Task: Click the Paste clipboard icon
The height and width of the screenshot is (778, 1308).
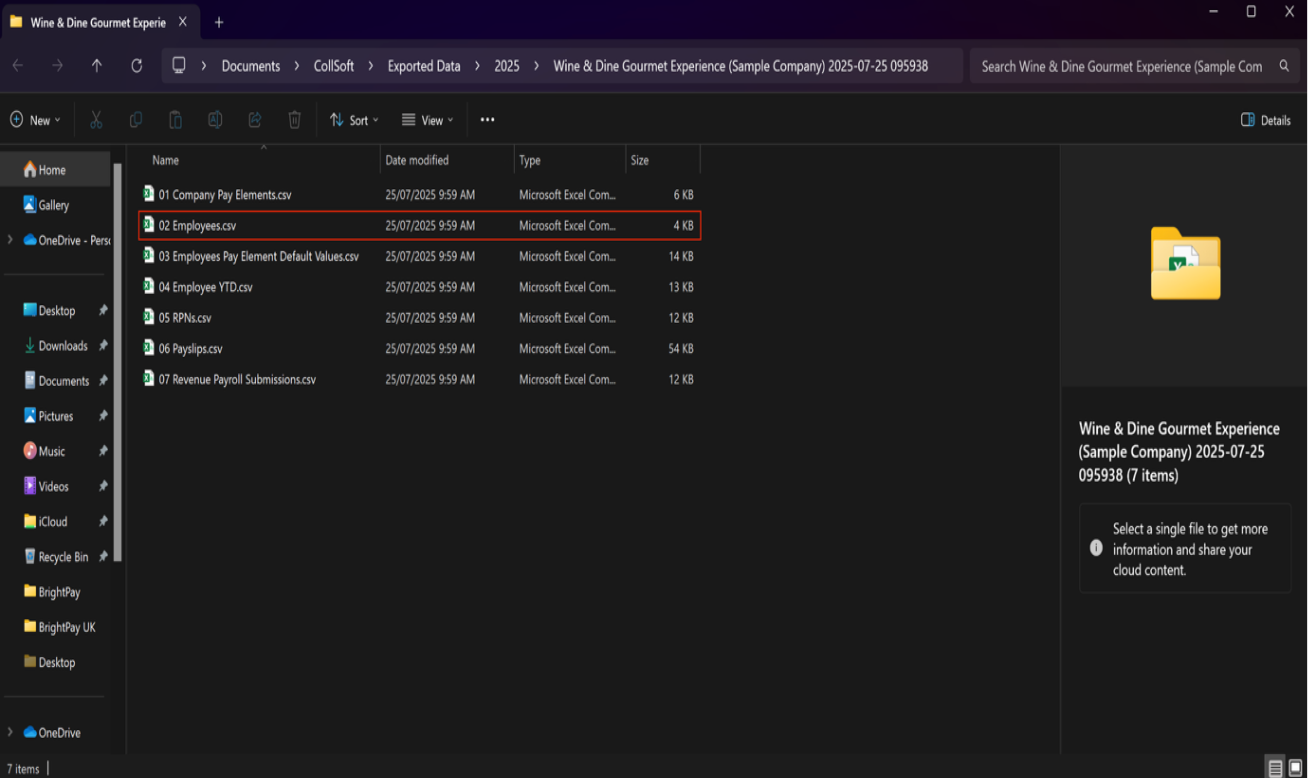Action: click(175, 120)
